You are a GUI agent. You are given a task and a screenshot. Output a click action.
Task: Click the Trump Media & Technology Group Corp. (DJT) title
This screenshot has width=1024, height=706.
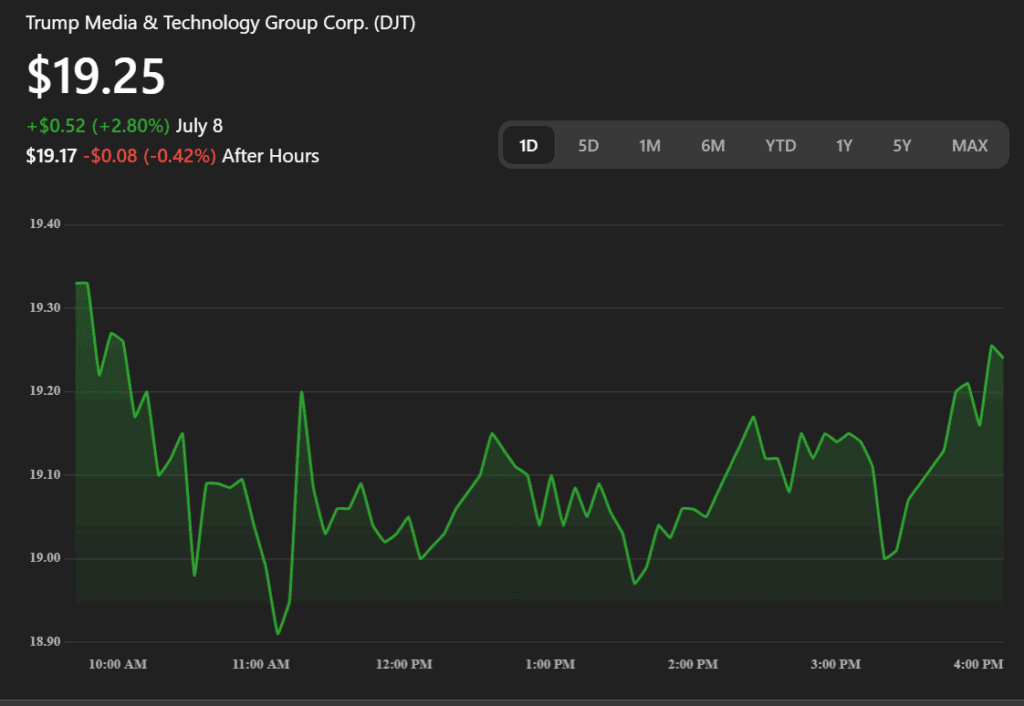coord(221,23)
